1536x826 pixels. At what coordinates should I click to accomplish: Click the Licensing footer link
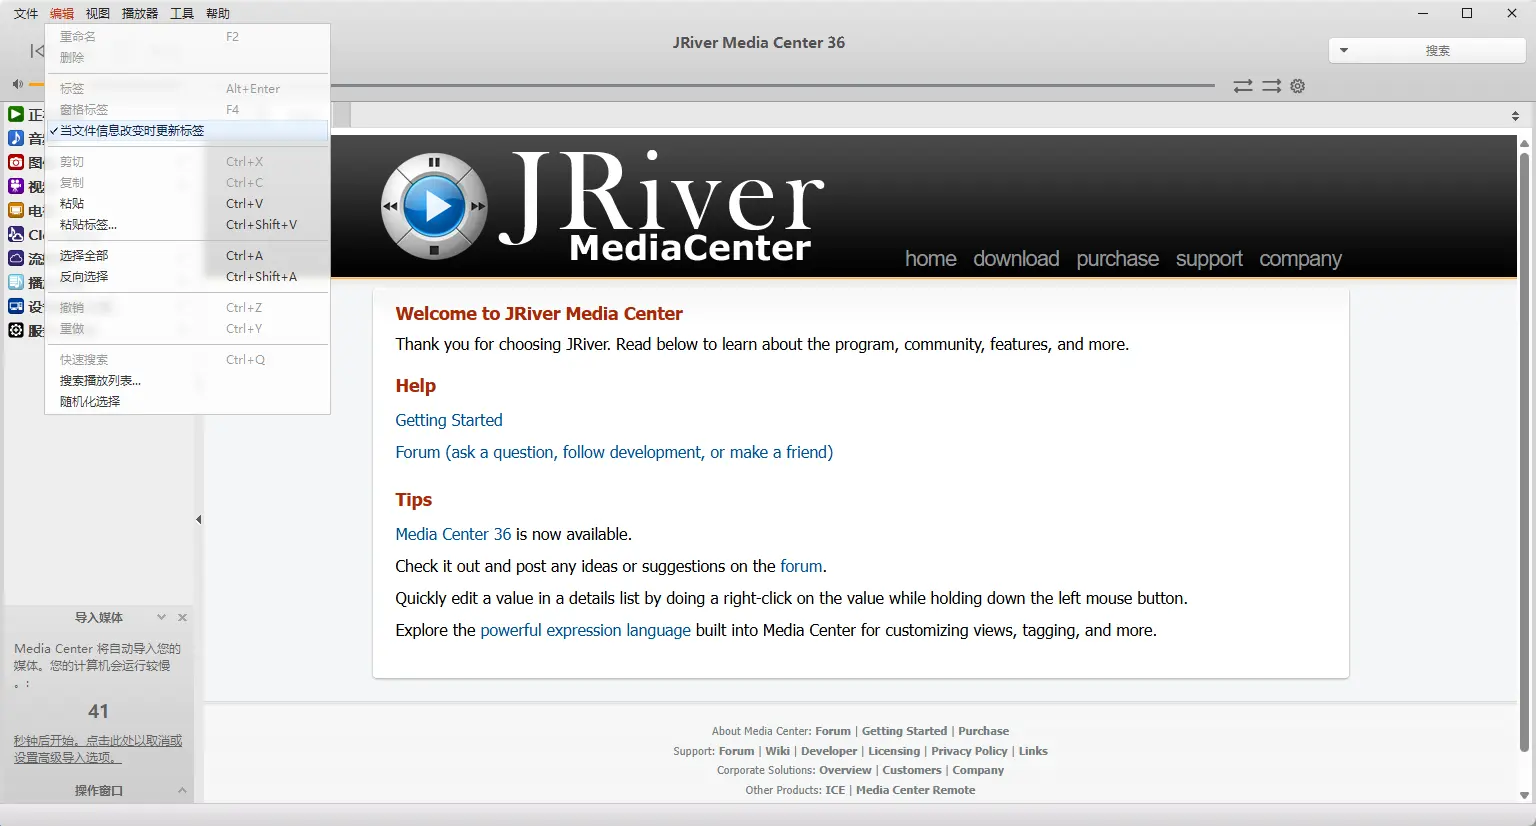[x=894, y=751]
